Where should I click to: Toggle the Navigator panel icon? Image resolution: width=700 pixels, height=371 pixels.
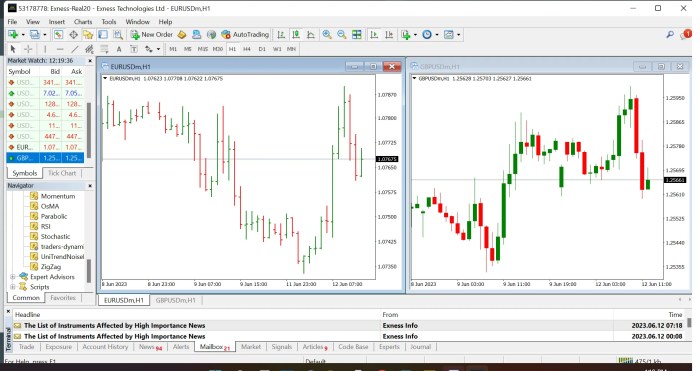click(x=88, y=34)
